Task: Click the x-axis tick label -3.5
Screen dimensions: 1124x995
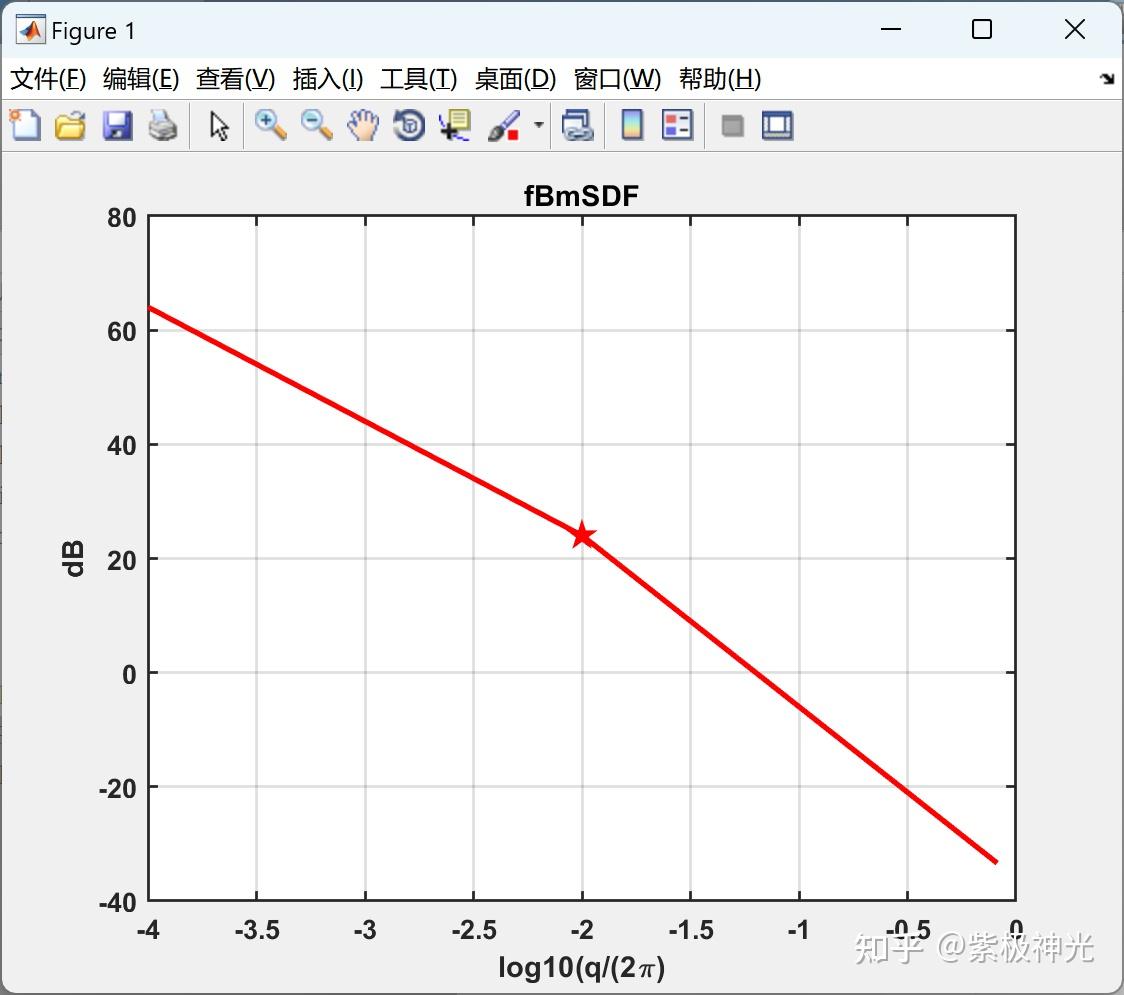Action: tap(257, 930)
